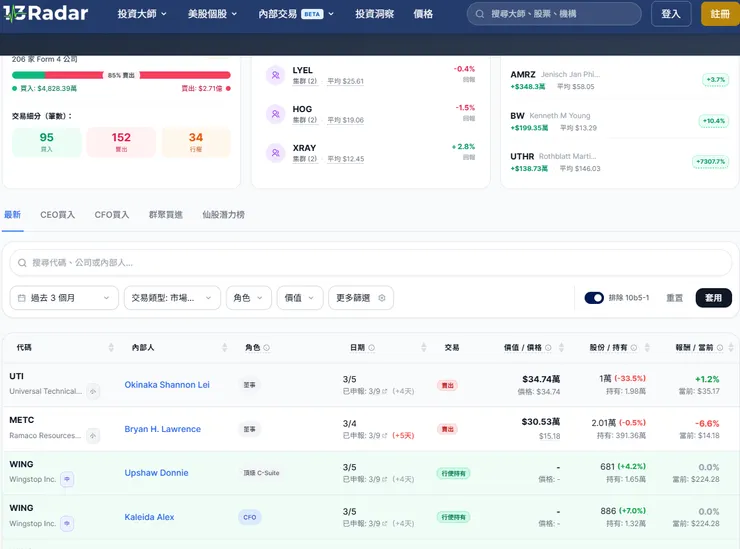The width and height of the screenshot is (740, 549).
Task: Click the 套用 apply button
Action: click(x=714, y=298)
